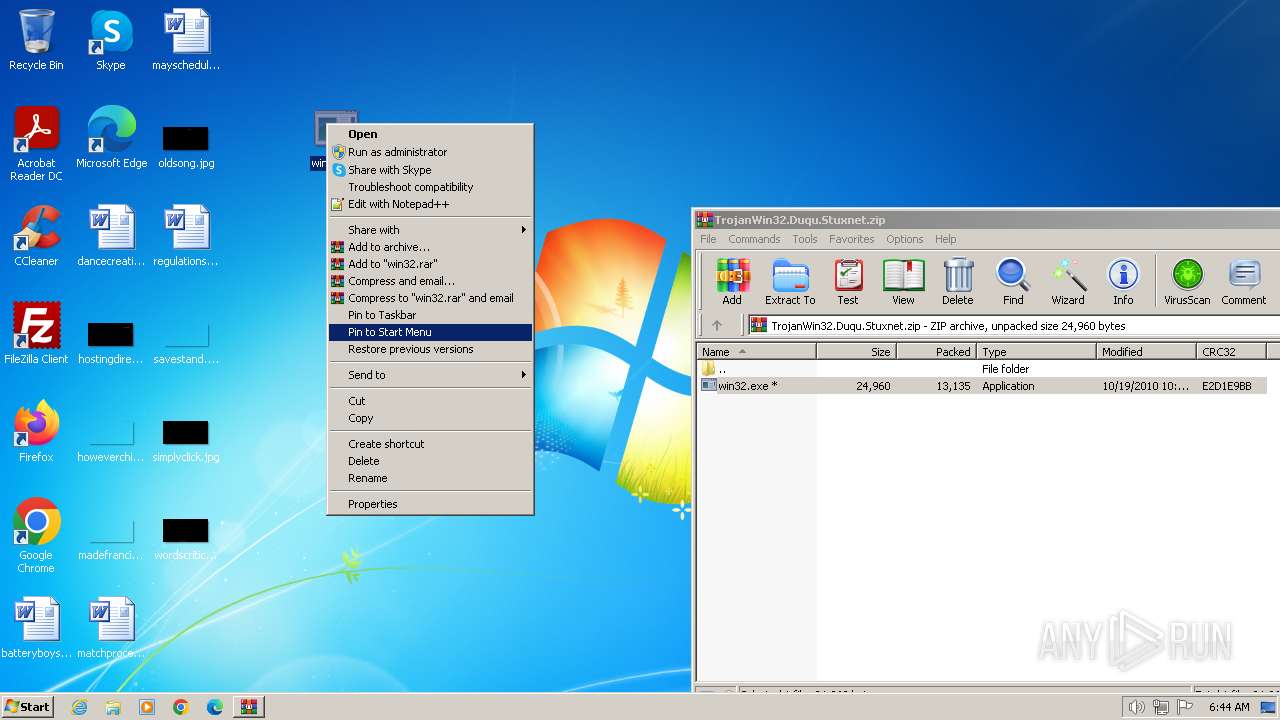This screenshot has width=1280, height=720.
Task: Sort archive list by Name column
Action: (757, 352)
